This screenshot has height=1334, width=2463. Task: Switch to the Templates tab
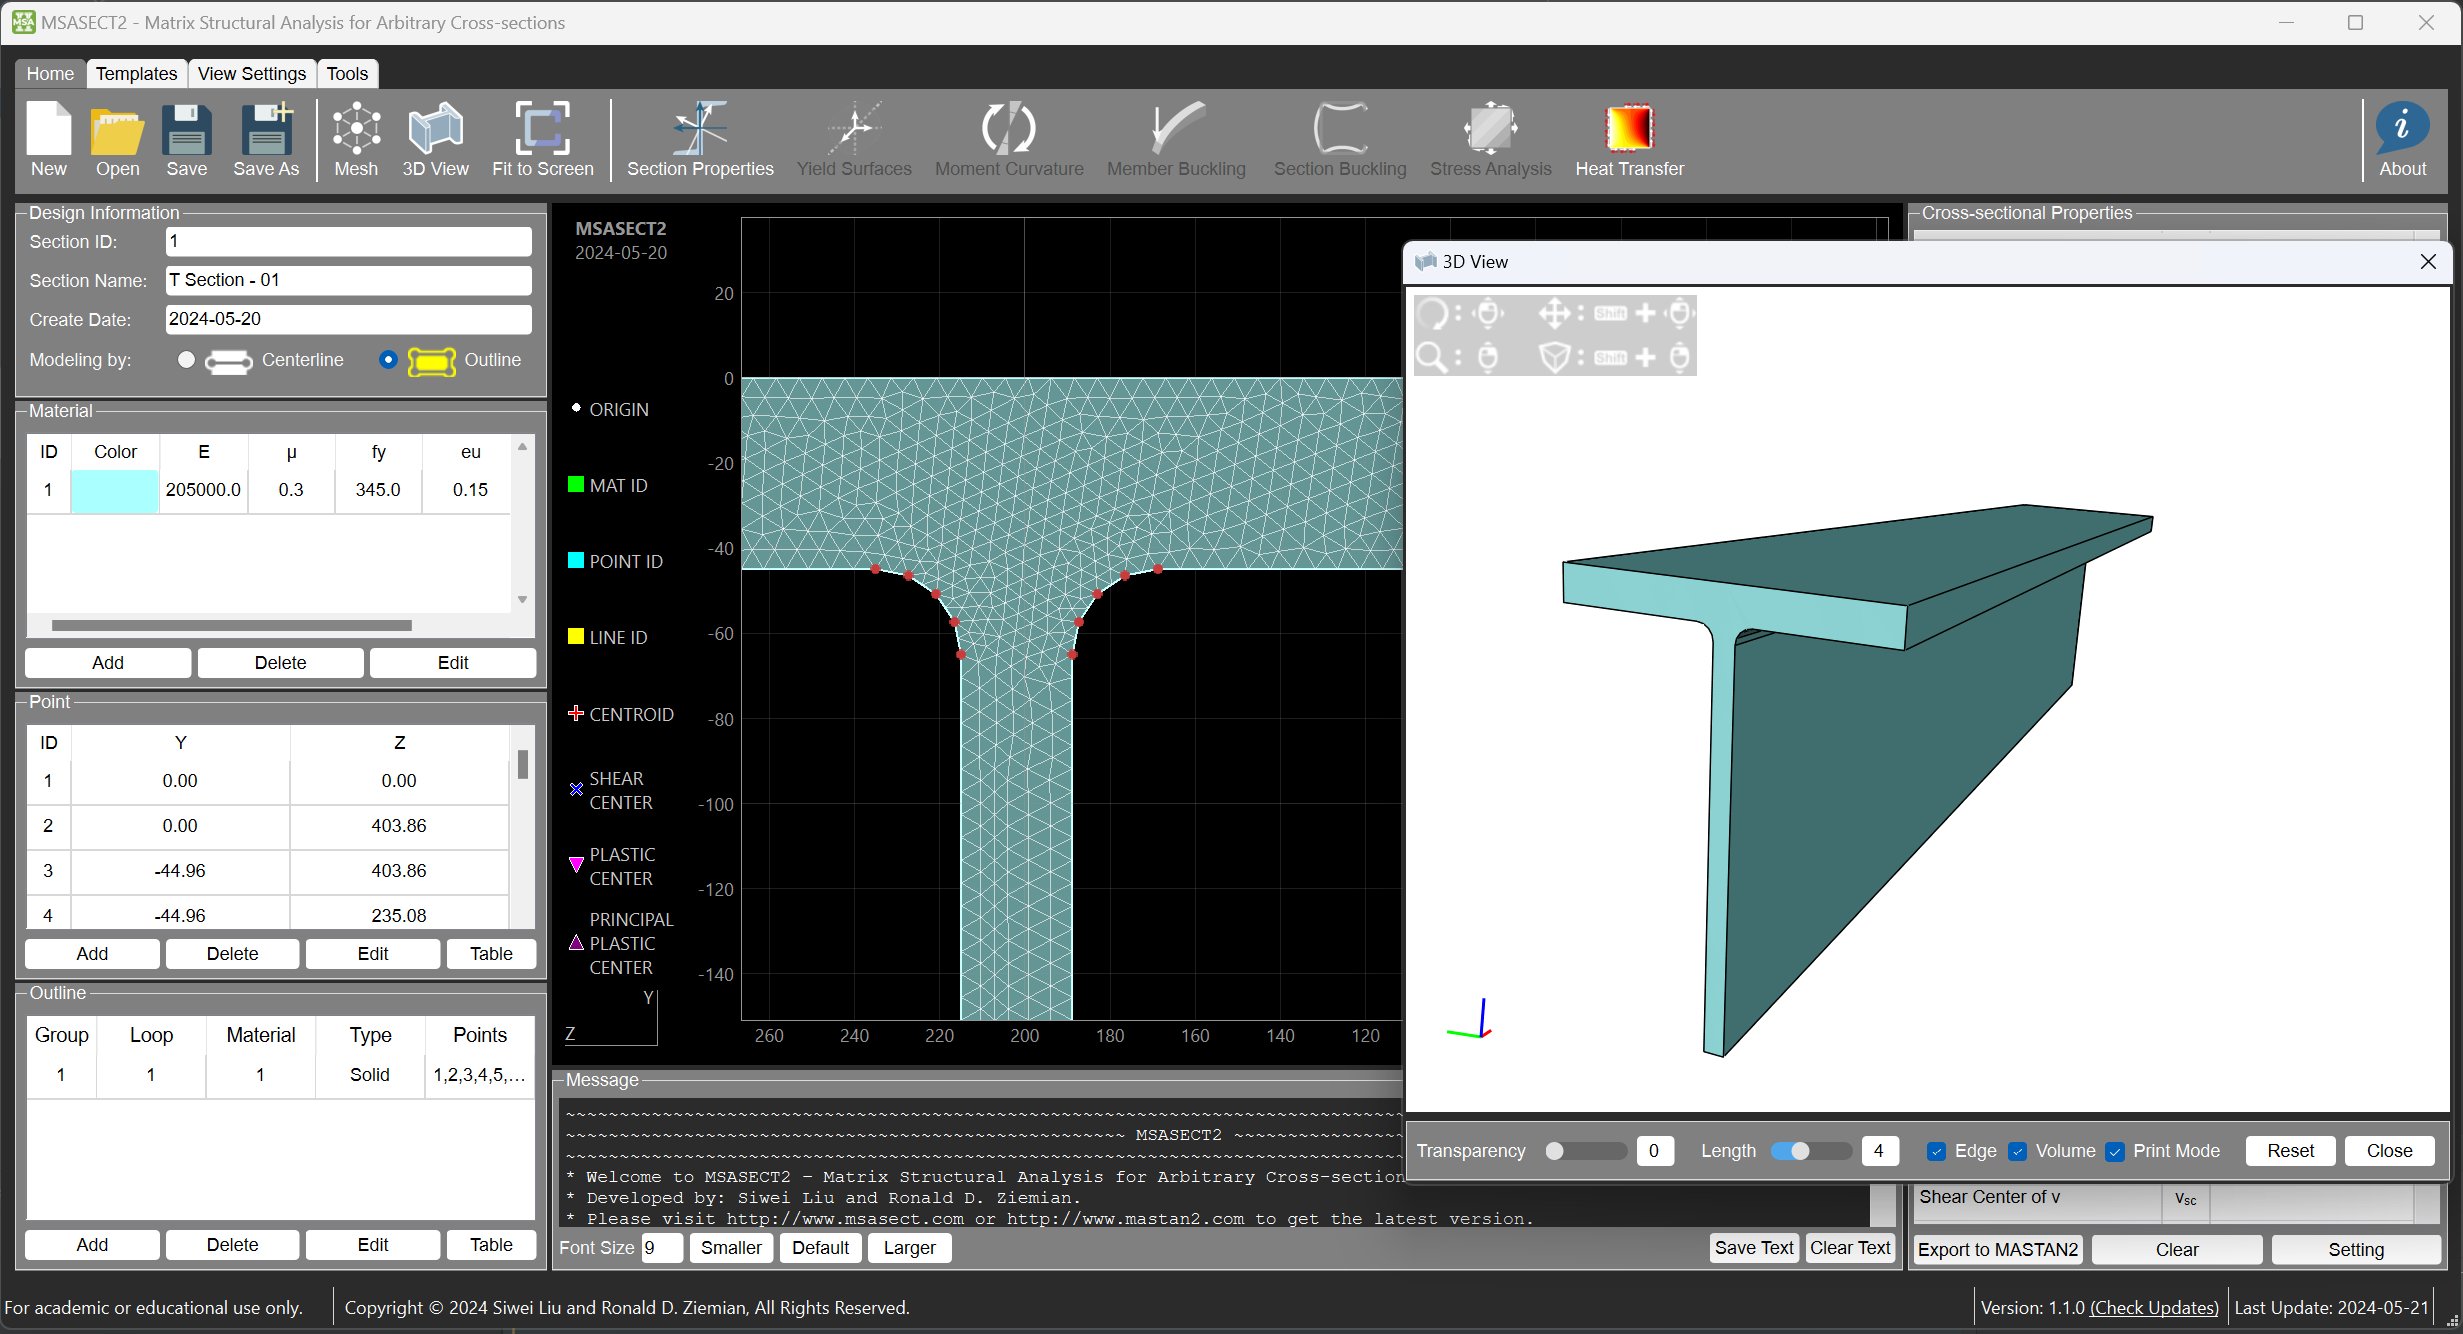[136, 74]
